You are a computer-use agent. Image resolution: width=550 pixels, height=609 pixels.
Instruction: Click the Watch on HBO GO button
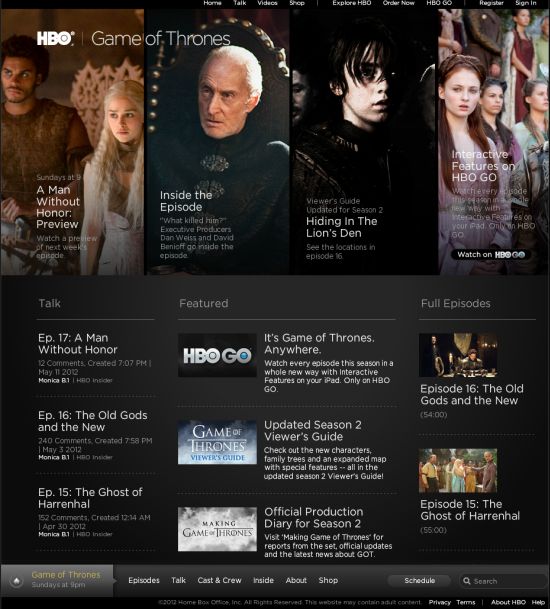(x=491, y=255)
